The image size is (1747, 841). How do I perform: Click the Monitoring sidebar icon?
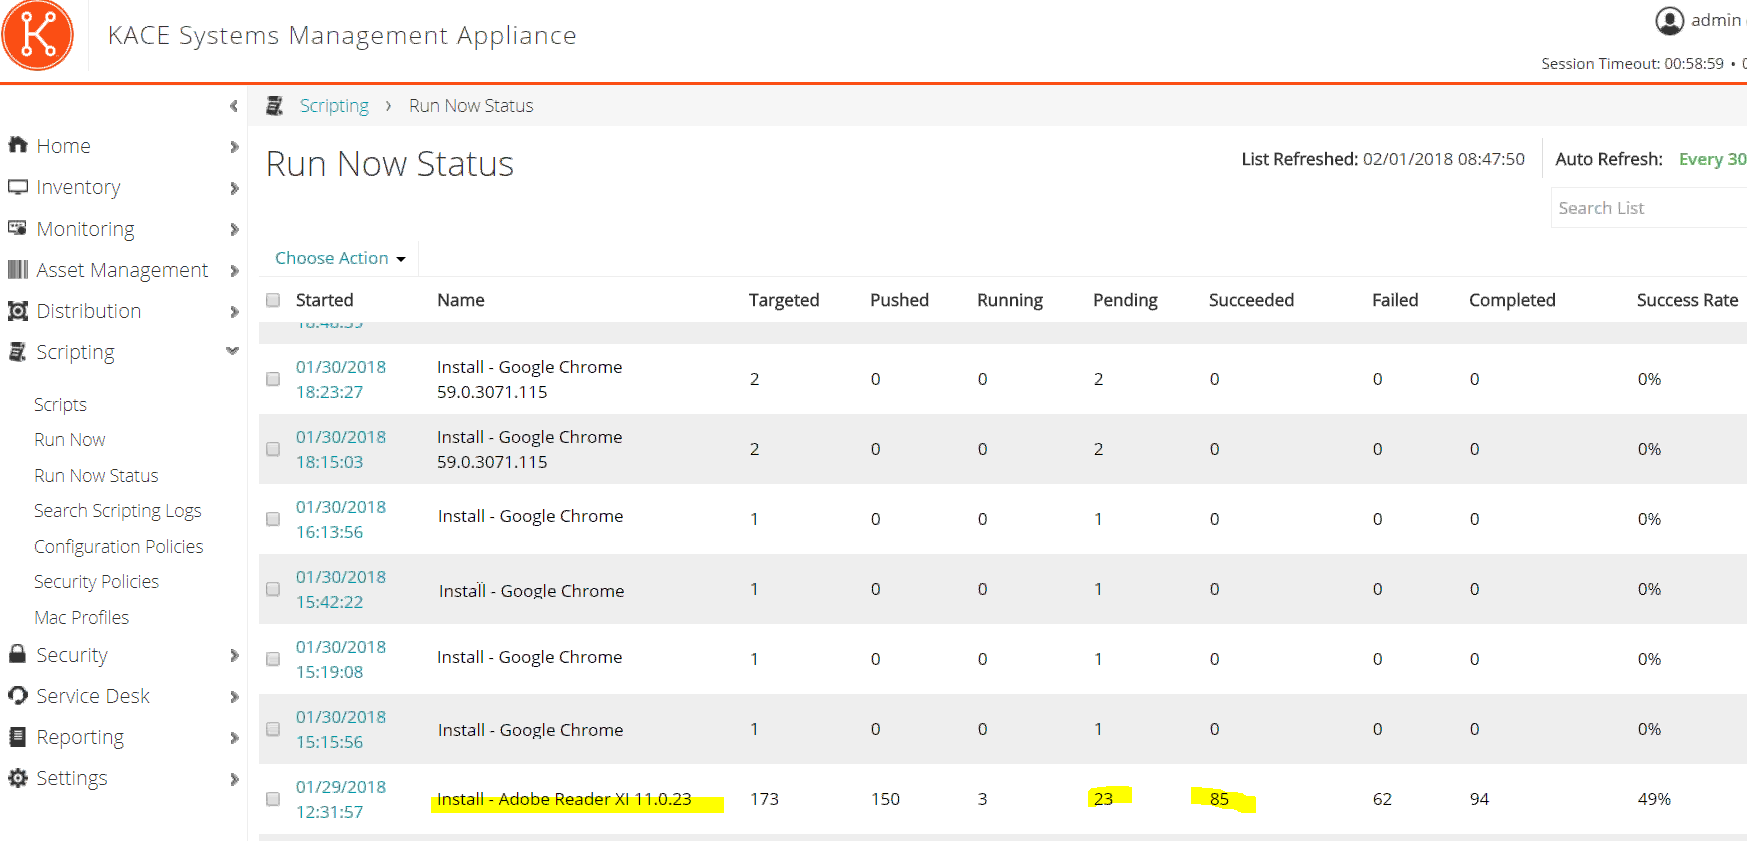point(17,228)
